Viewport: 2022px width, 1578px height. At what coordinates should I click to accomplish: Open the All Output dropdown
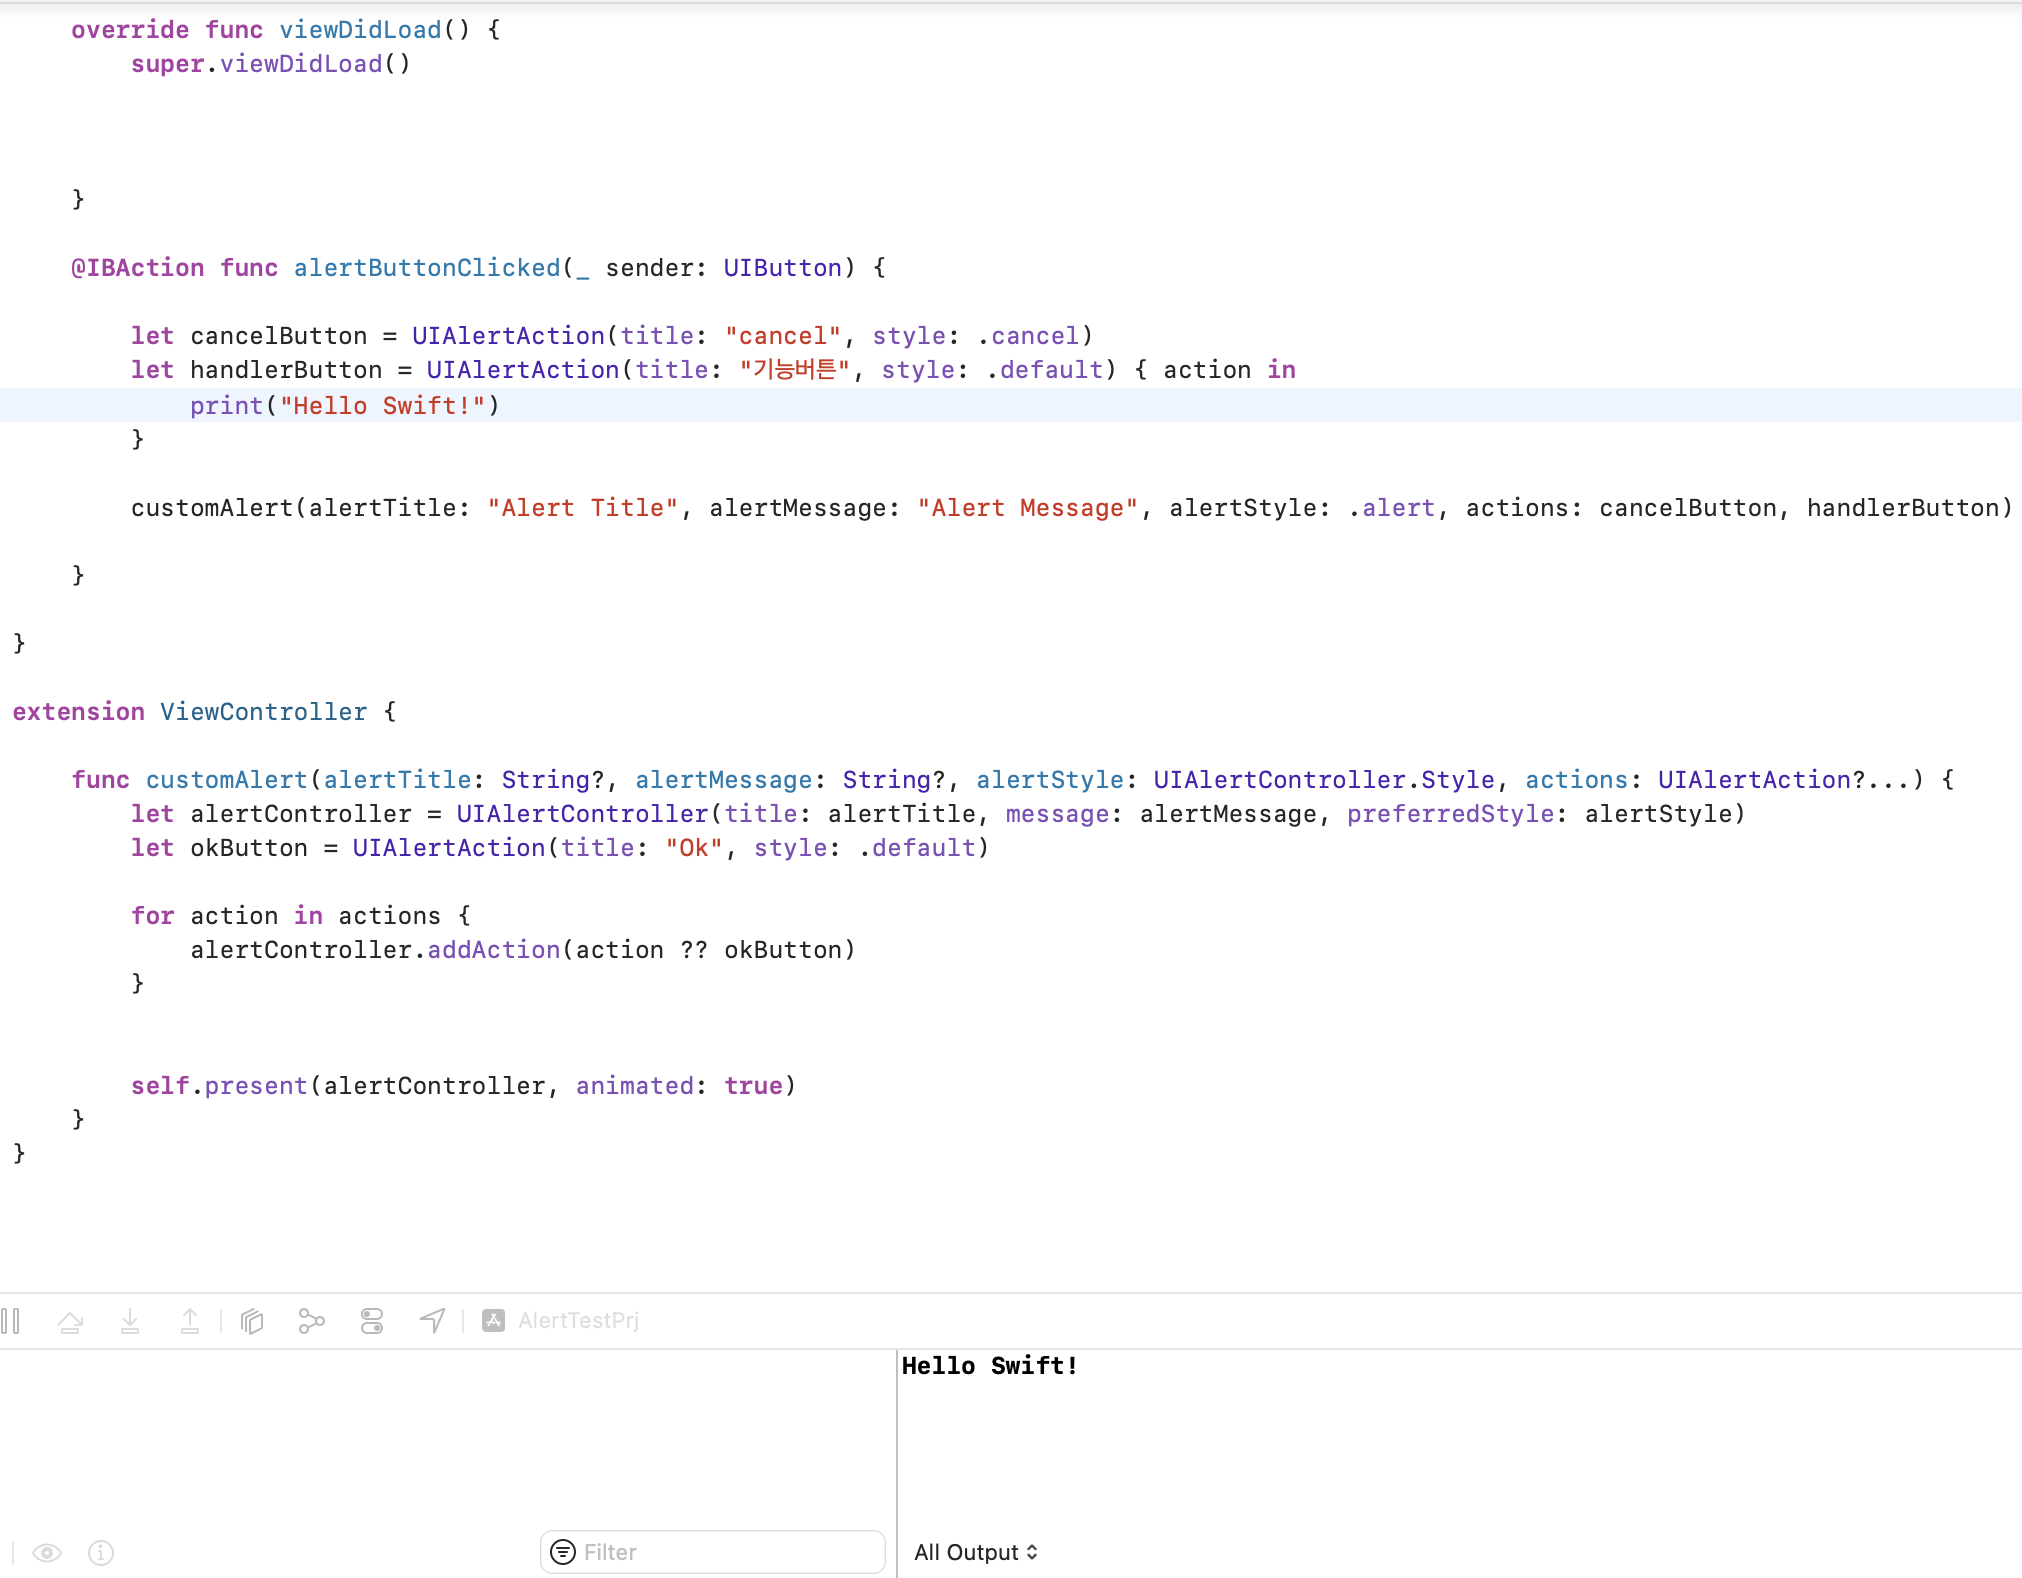pyautogui.click(x=976, y=1552)
